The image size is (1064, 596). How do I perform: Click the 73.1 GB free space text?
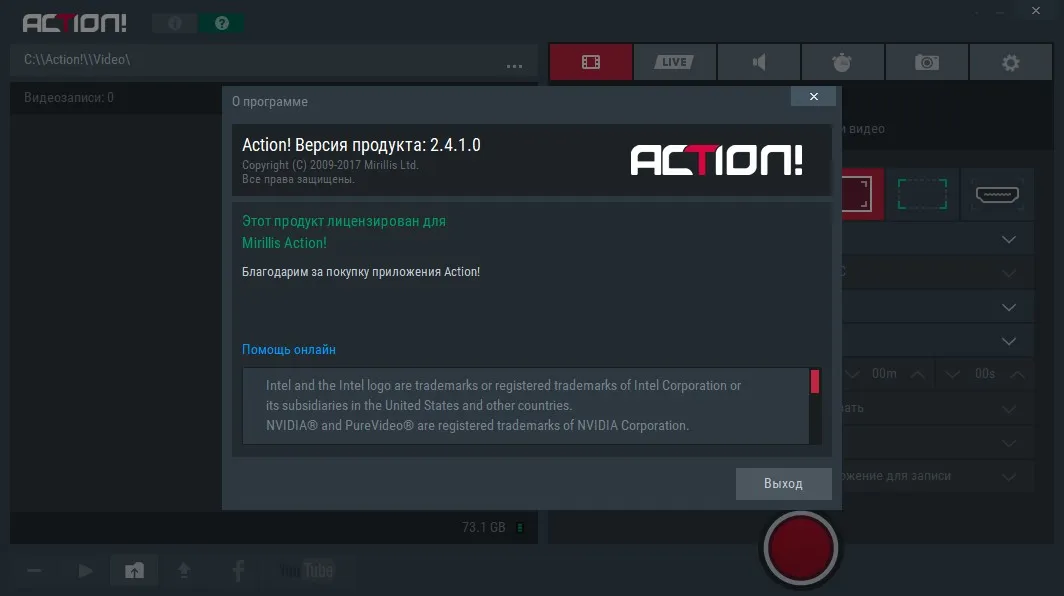(483, 527)
